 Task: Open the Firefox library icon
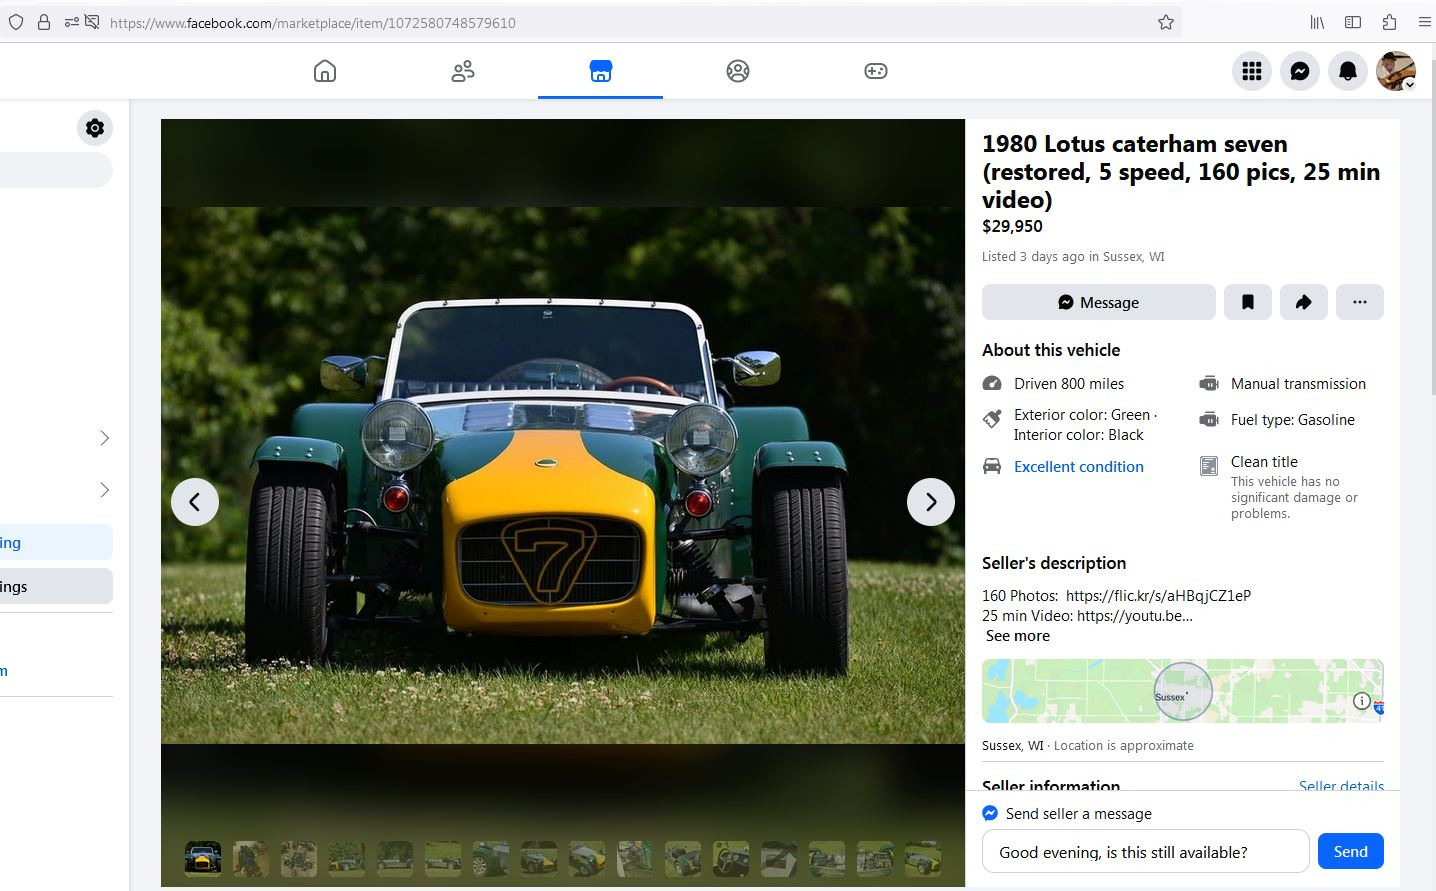tap(1317, 22)
